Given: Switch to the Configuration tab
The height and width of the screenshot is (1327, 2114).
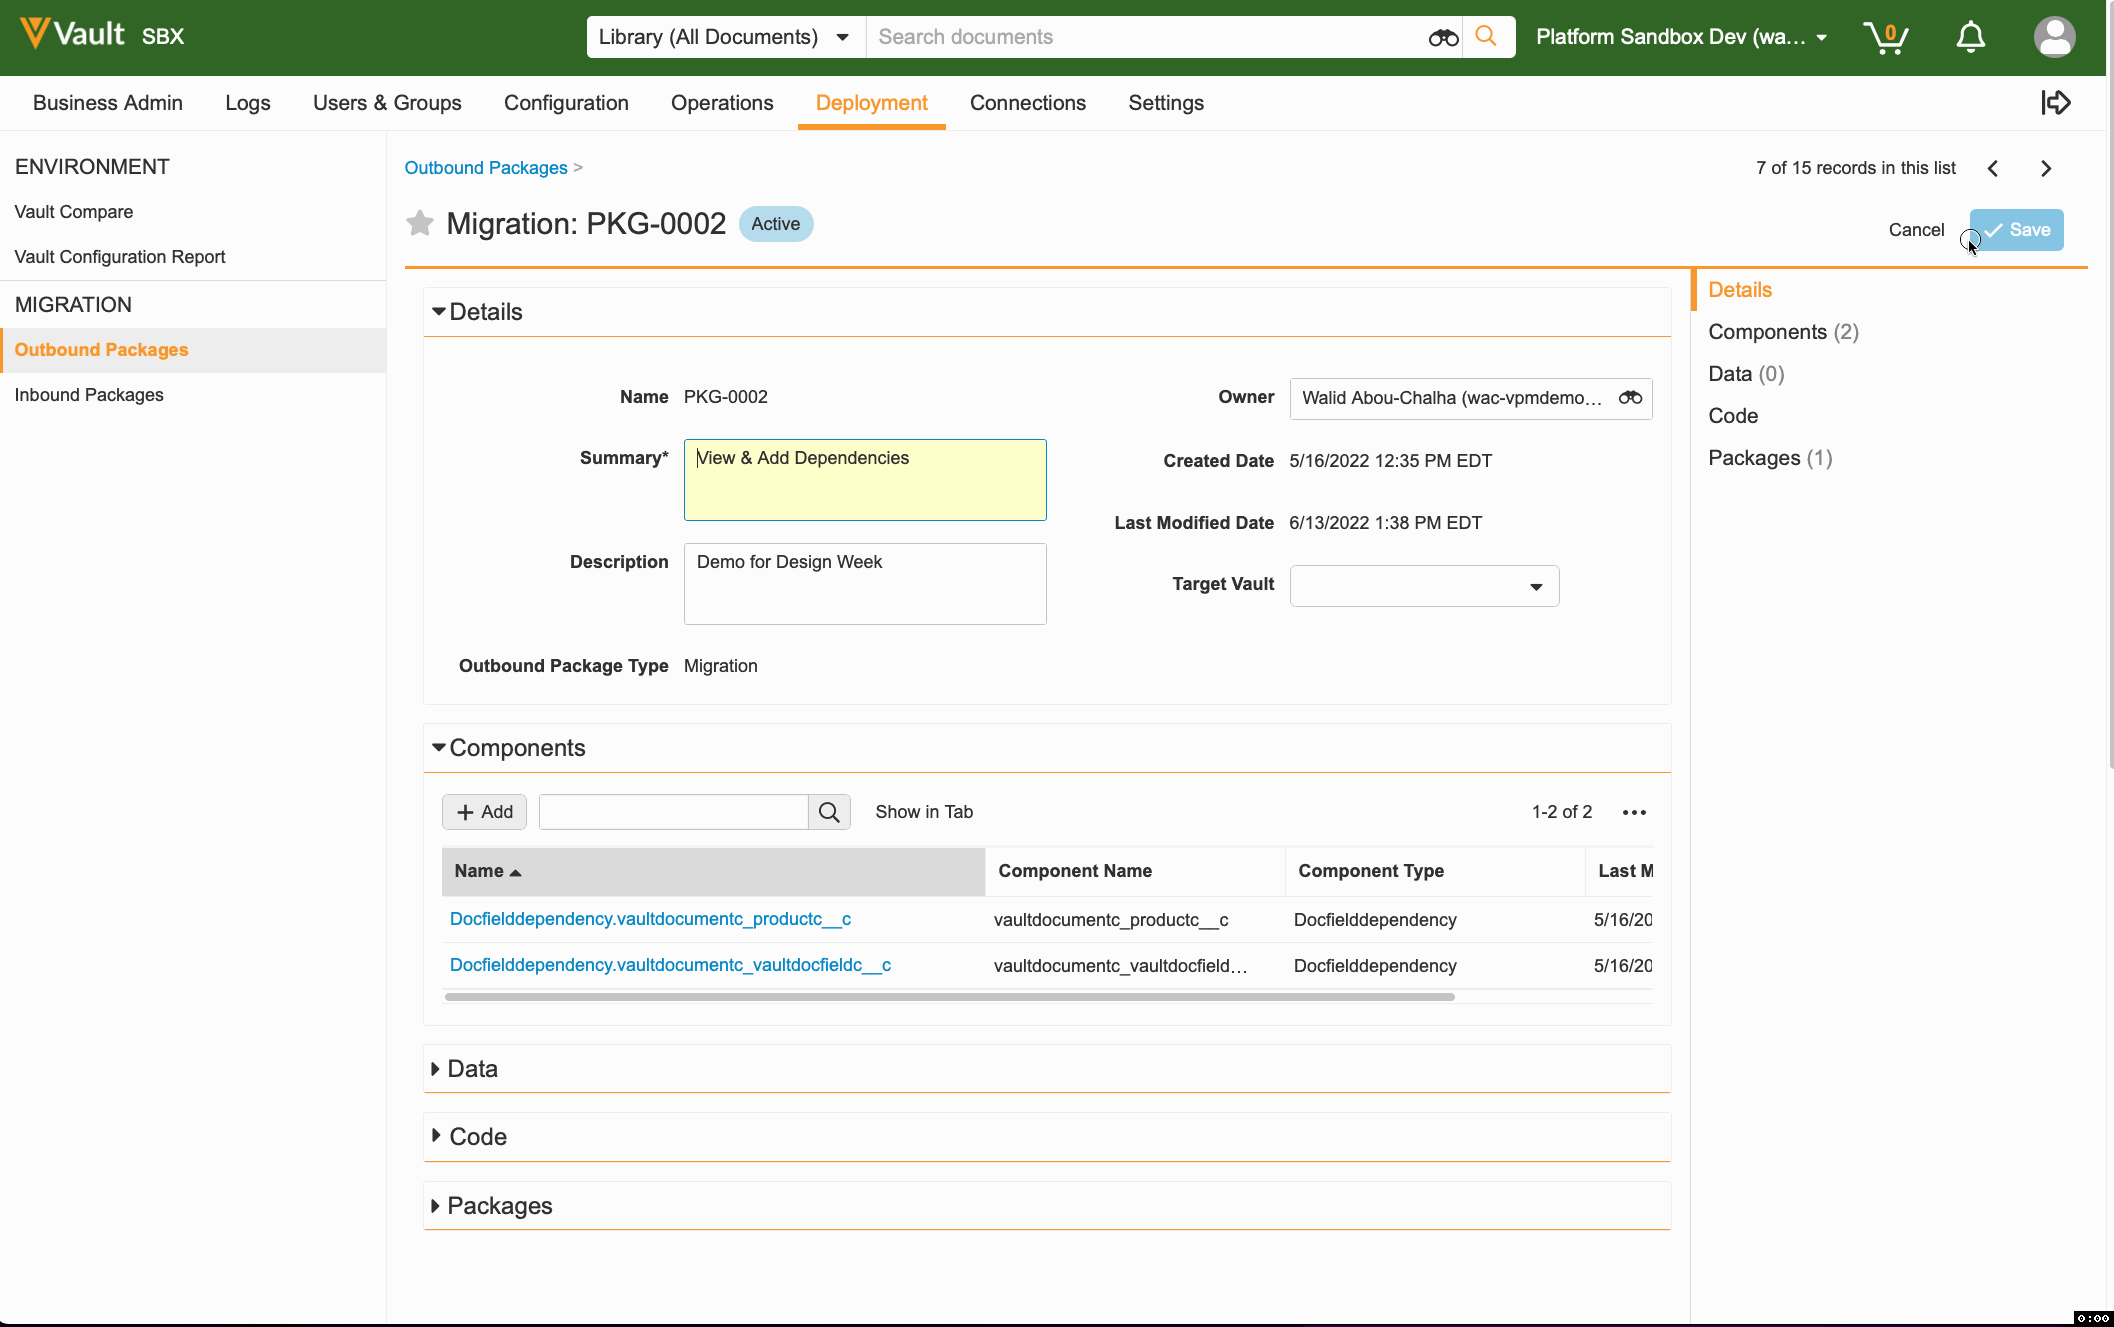Looking at the screenshot, I should [x=566, y=103].
